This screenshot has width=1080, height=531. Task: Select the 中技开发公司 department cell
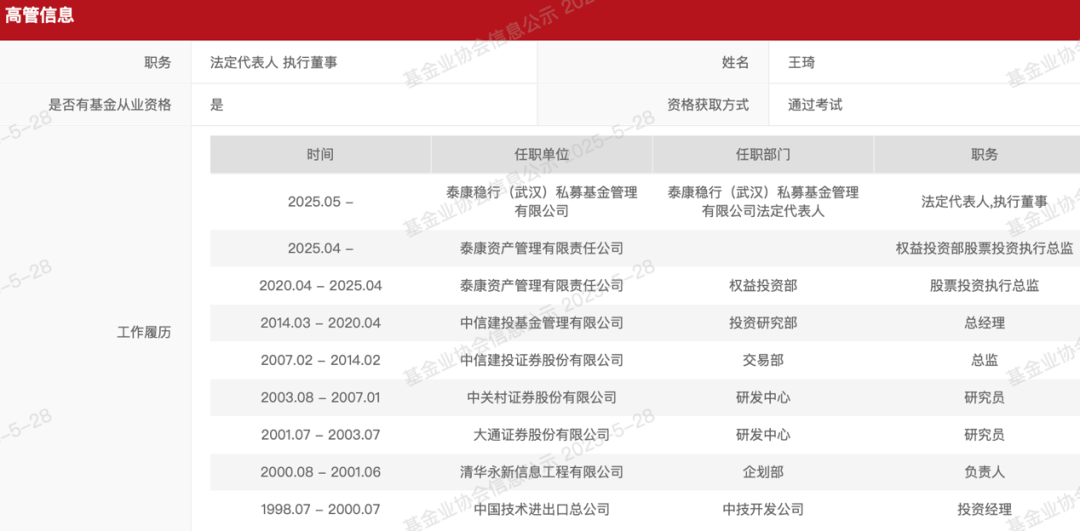click(763, 510)
